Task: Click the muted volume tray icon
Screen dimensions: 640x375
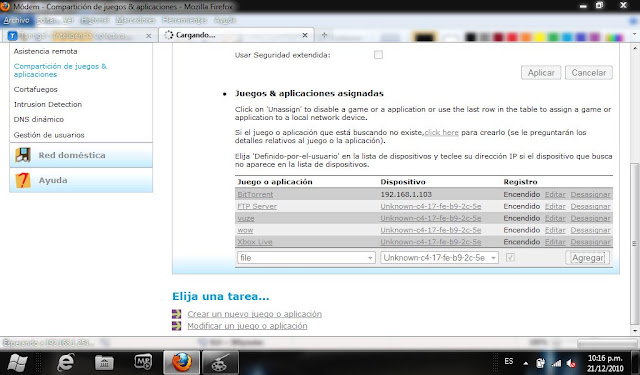Action: [x=571, y=362]
